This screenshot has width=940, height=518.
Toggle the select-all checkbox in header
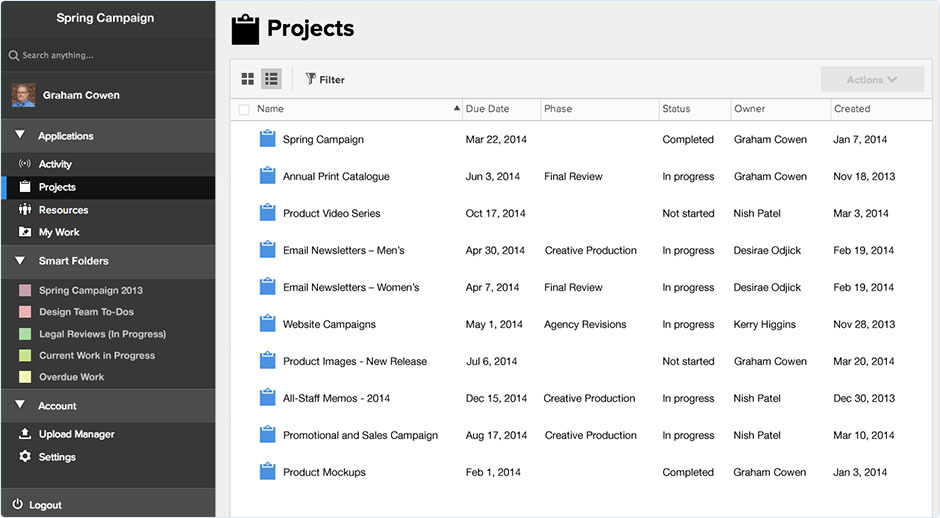244,110
